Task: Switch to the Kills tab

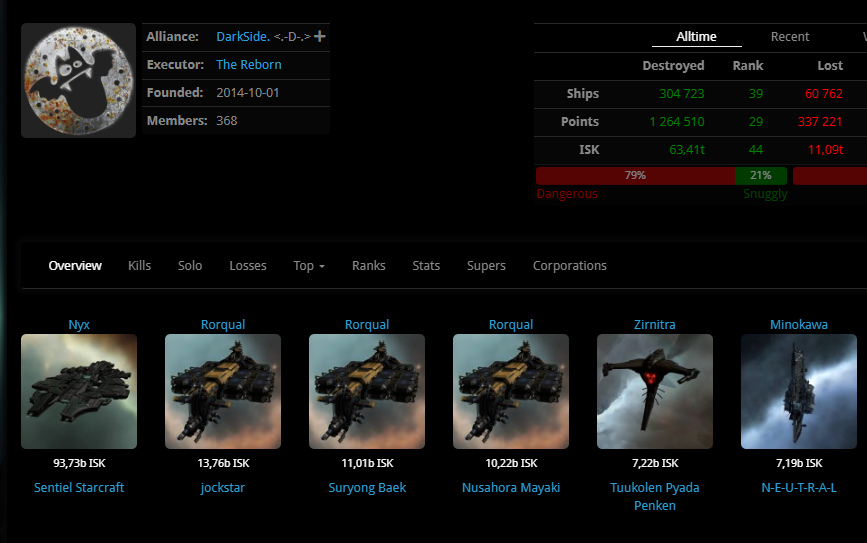Action: pos(140,266)
